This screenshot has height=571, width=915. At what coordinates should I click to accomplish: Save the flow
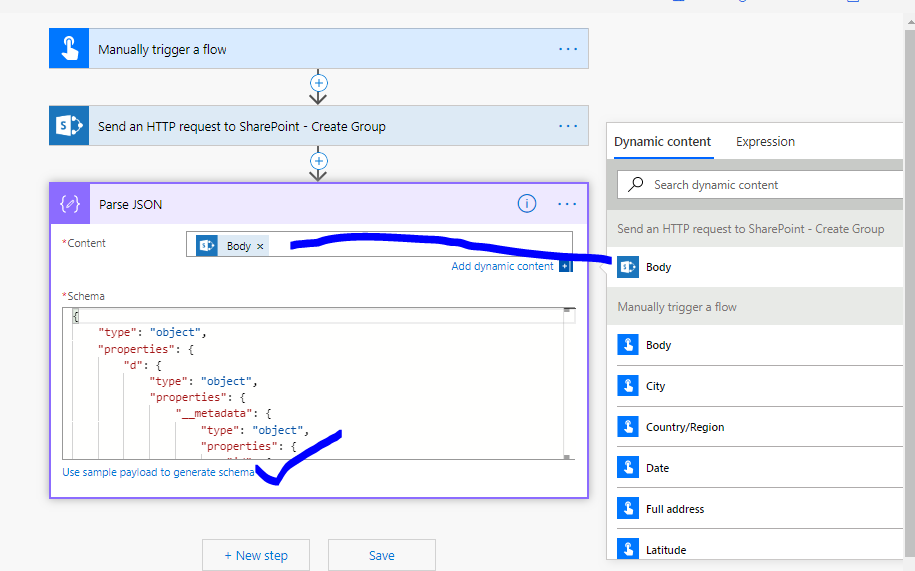pos(382,555)
